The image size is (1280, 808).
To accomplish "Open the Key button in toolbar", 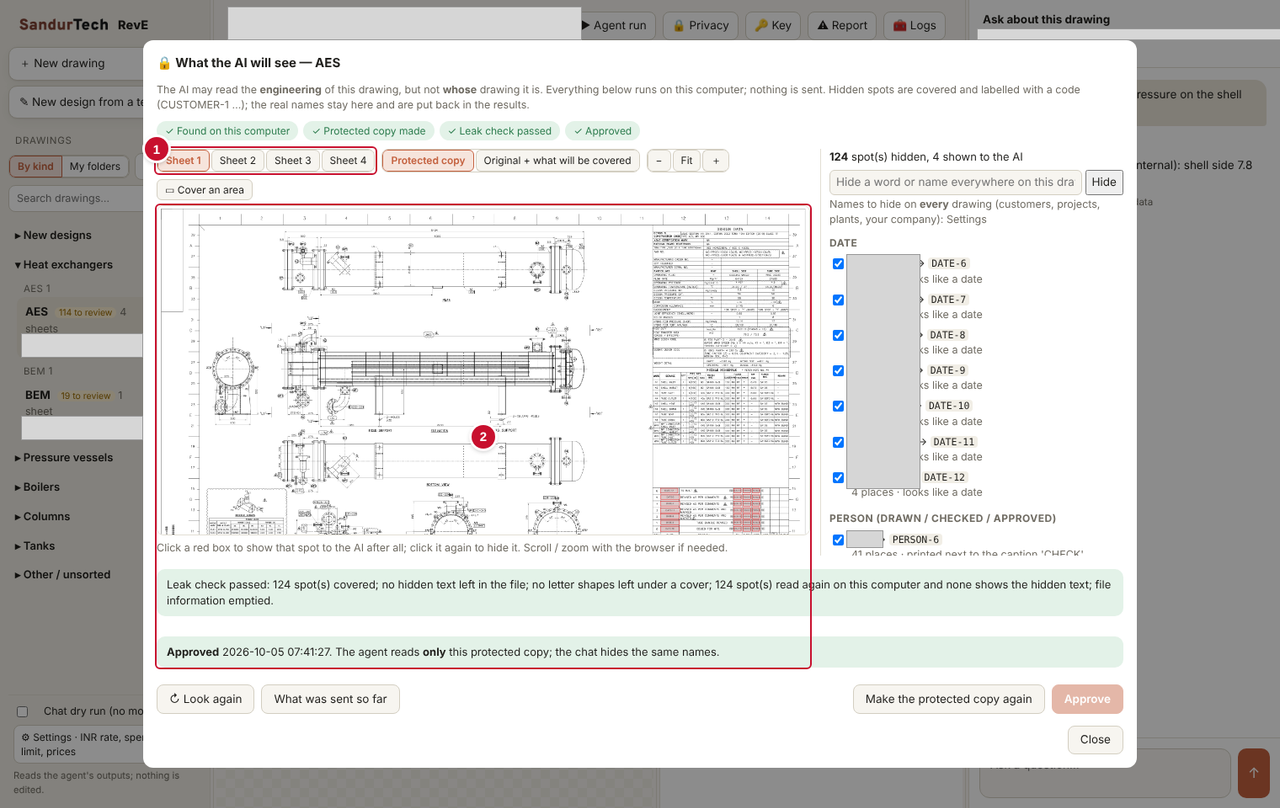I will tap(772, 25).
